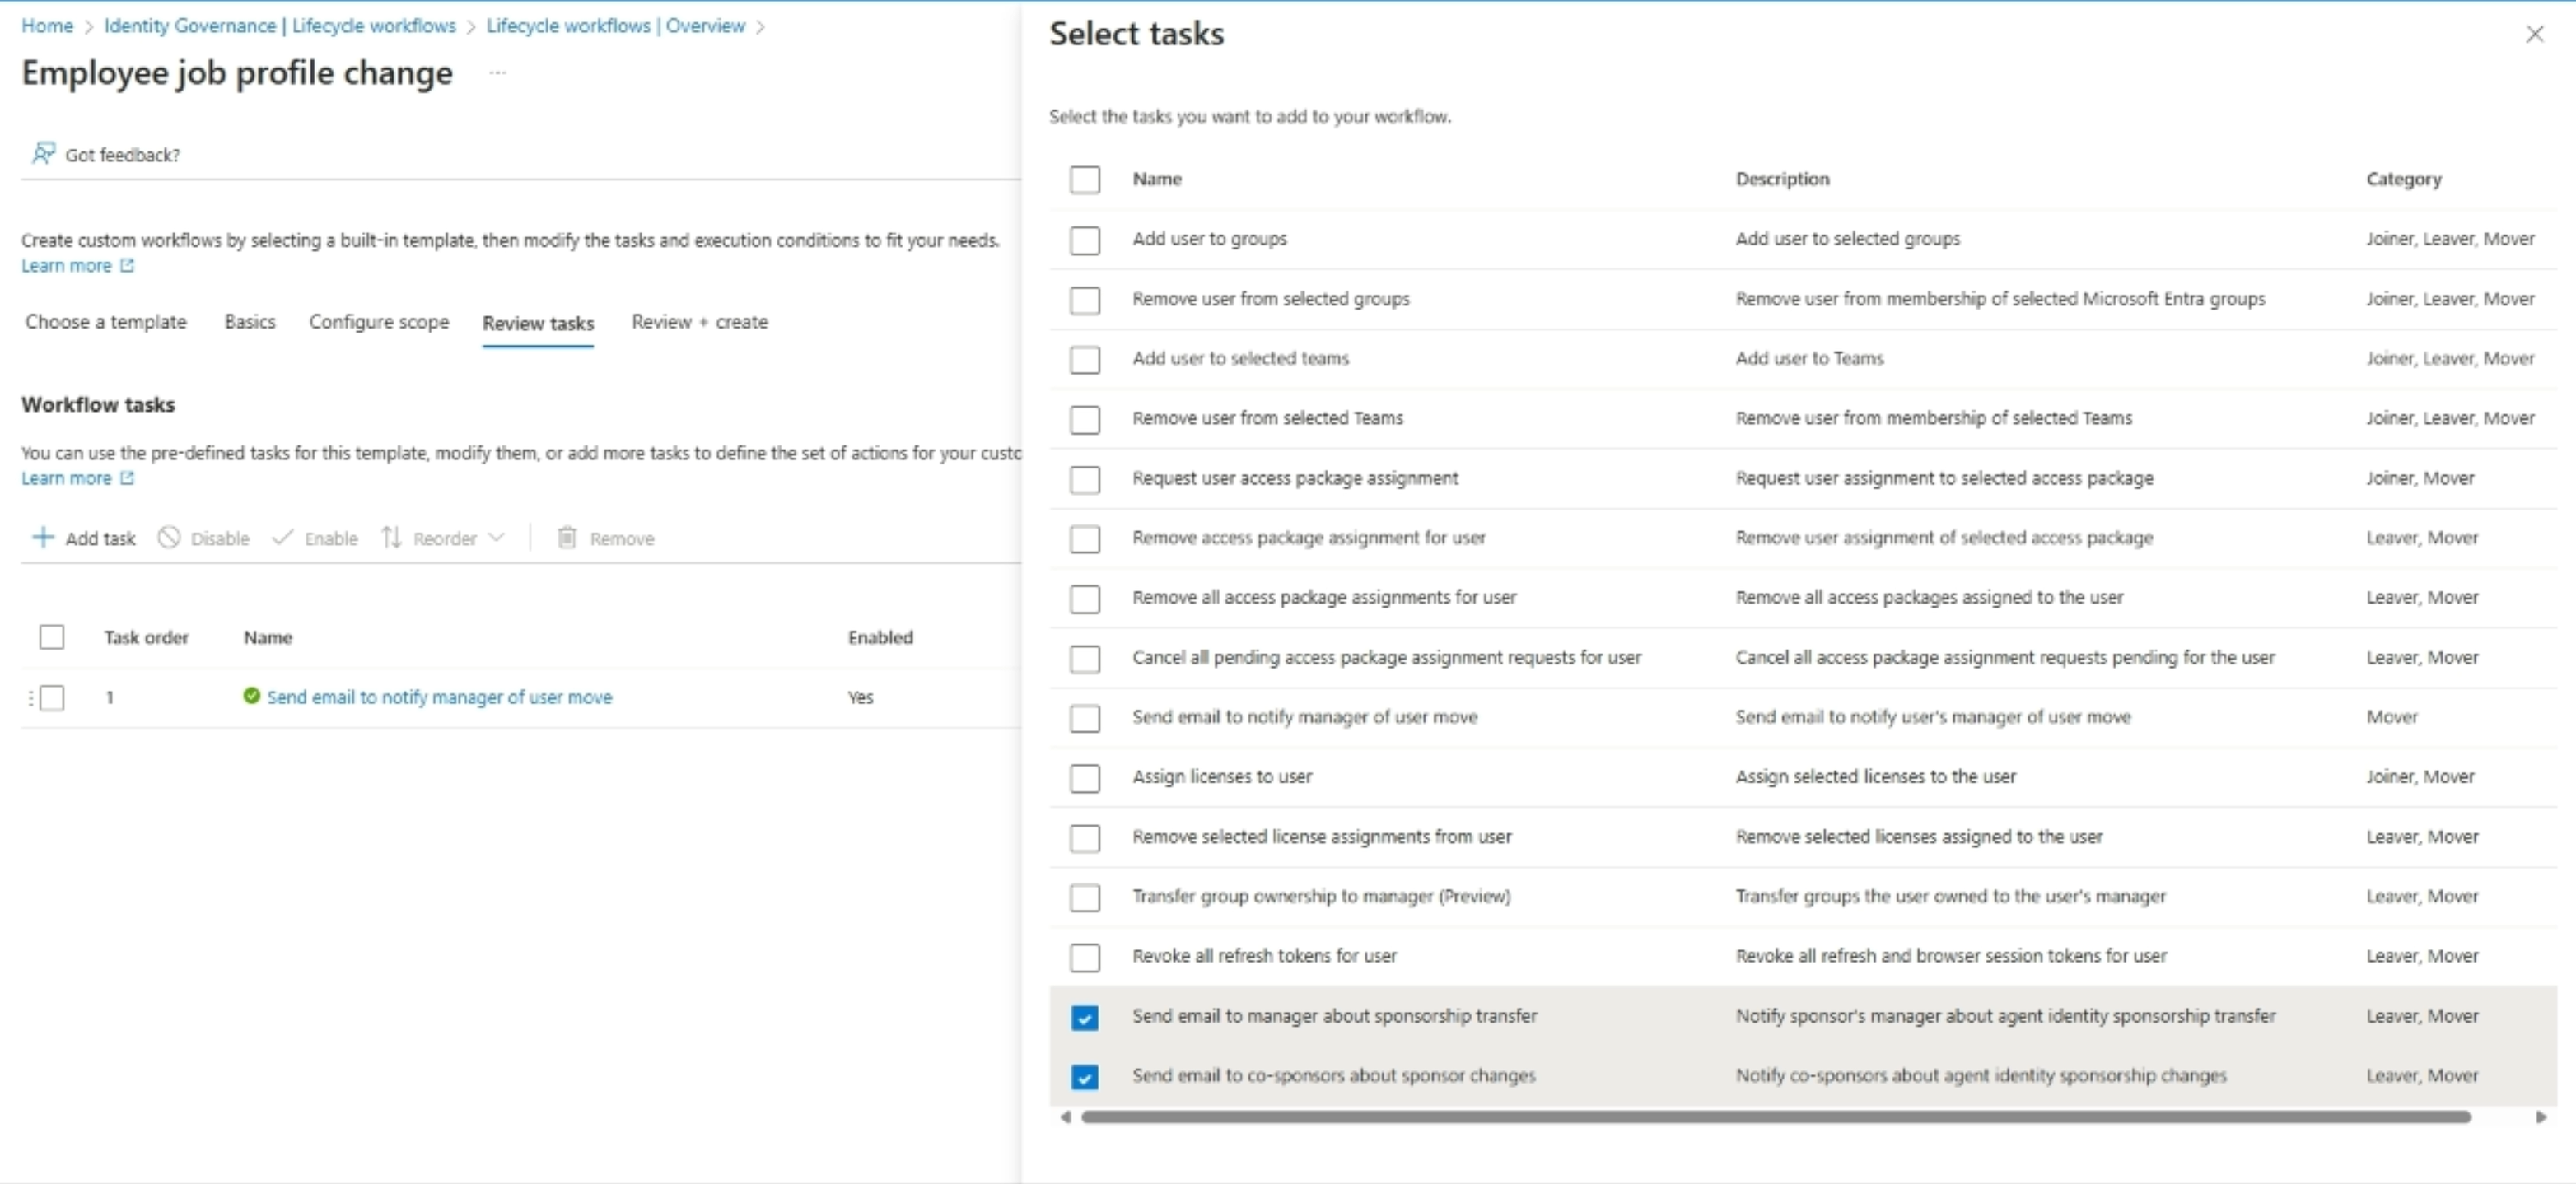Viewport: 2576px width, 1184px height.
Task: Close the Select tasks panel
Action: pos(2536,33)
